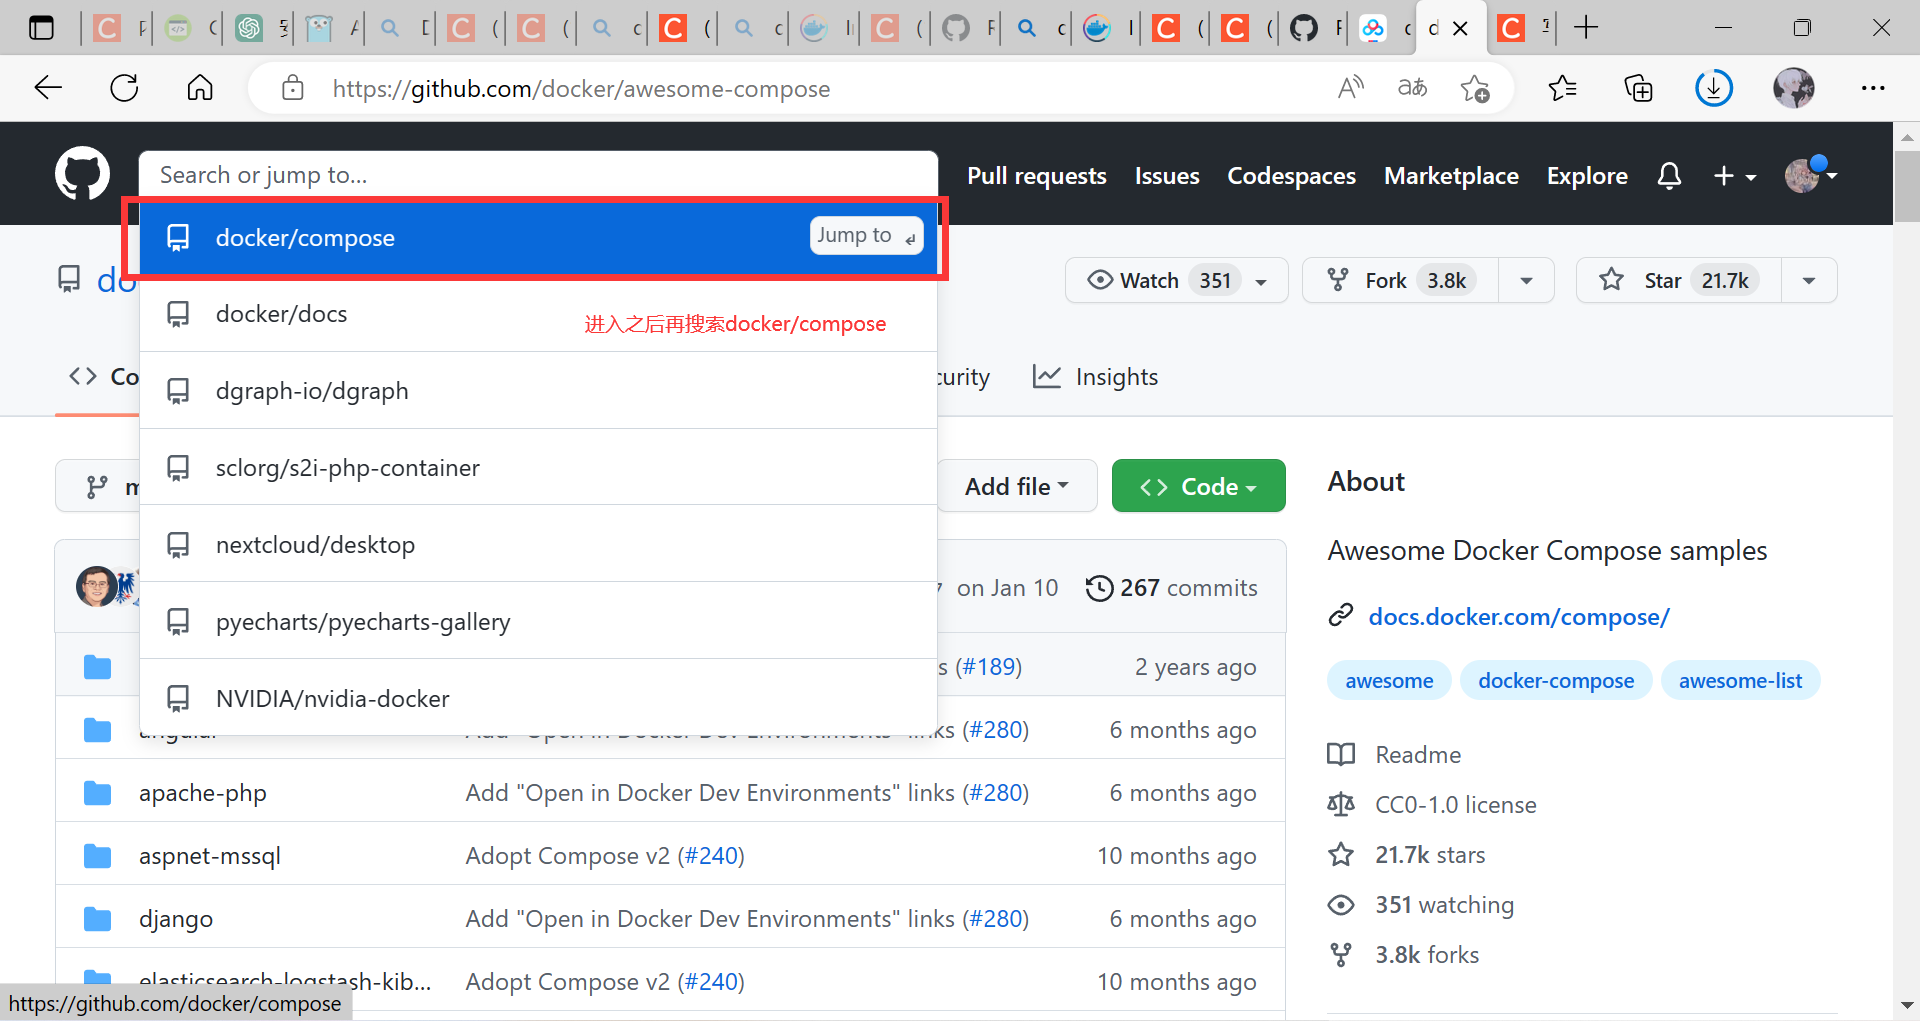Open the Readme link

(x=1394, y=755)
